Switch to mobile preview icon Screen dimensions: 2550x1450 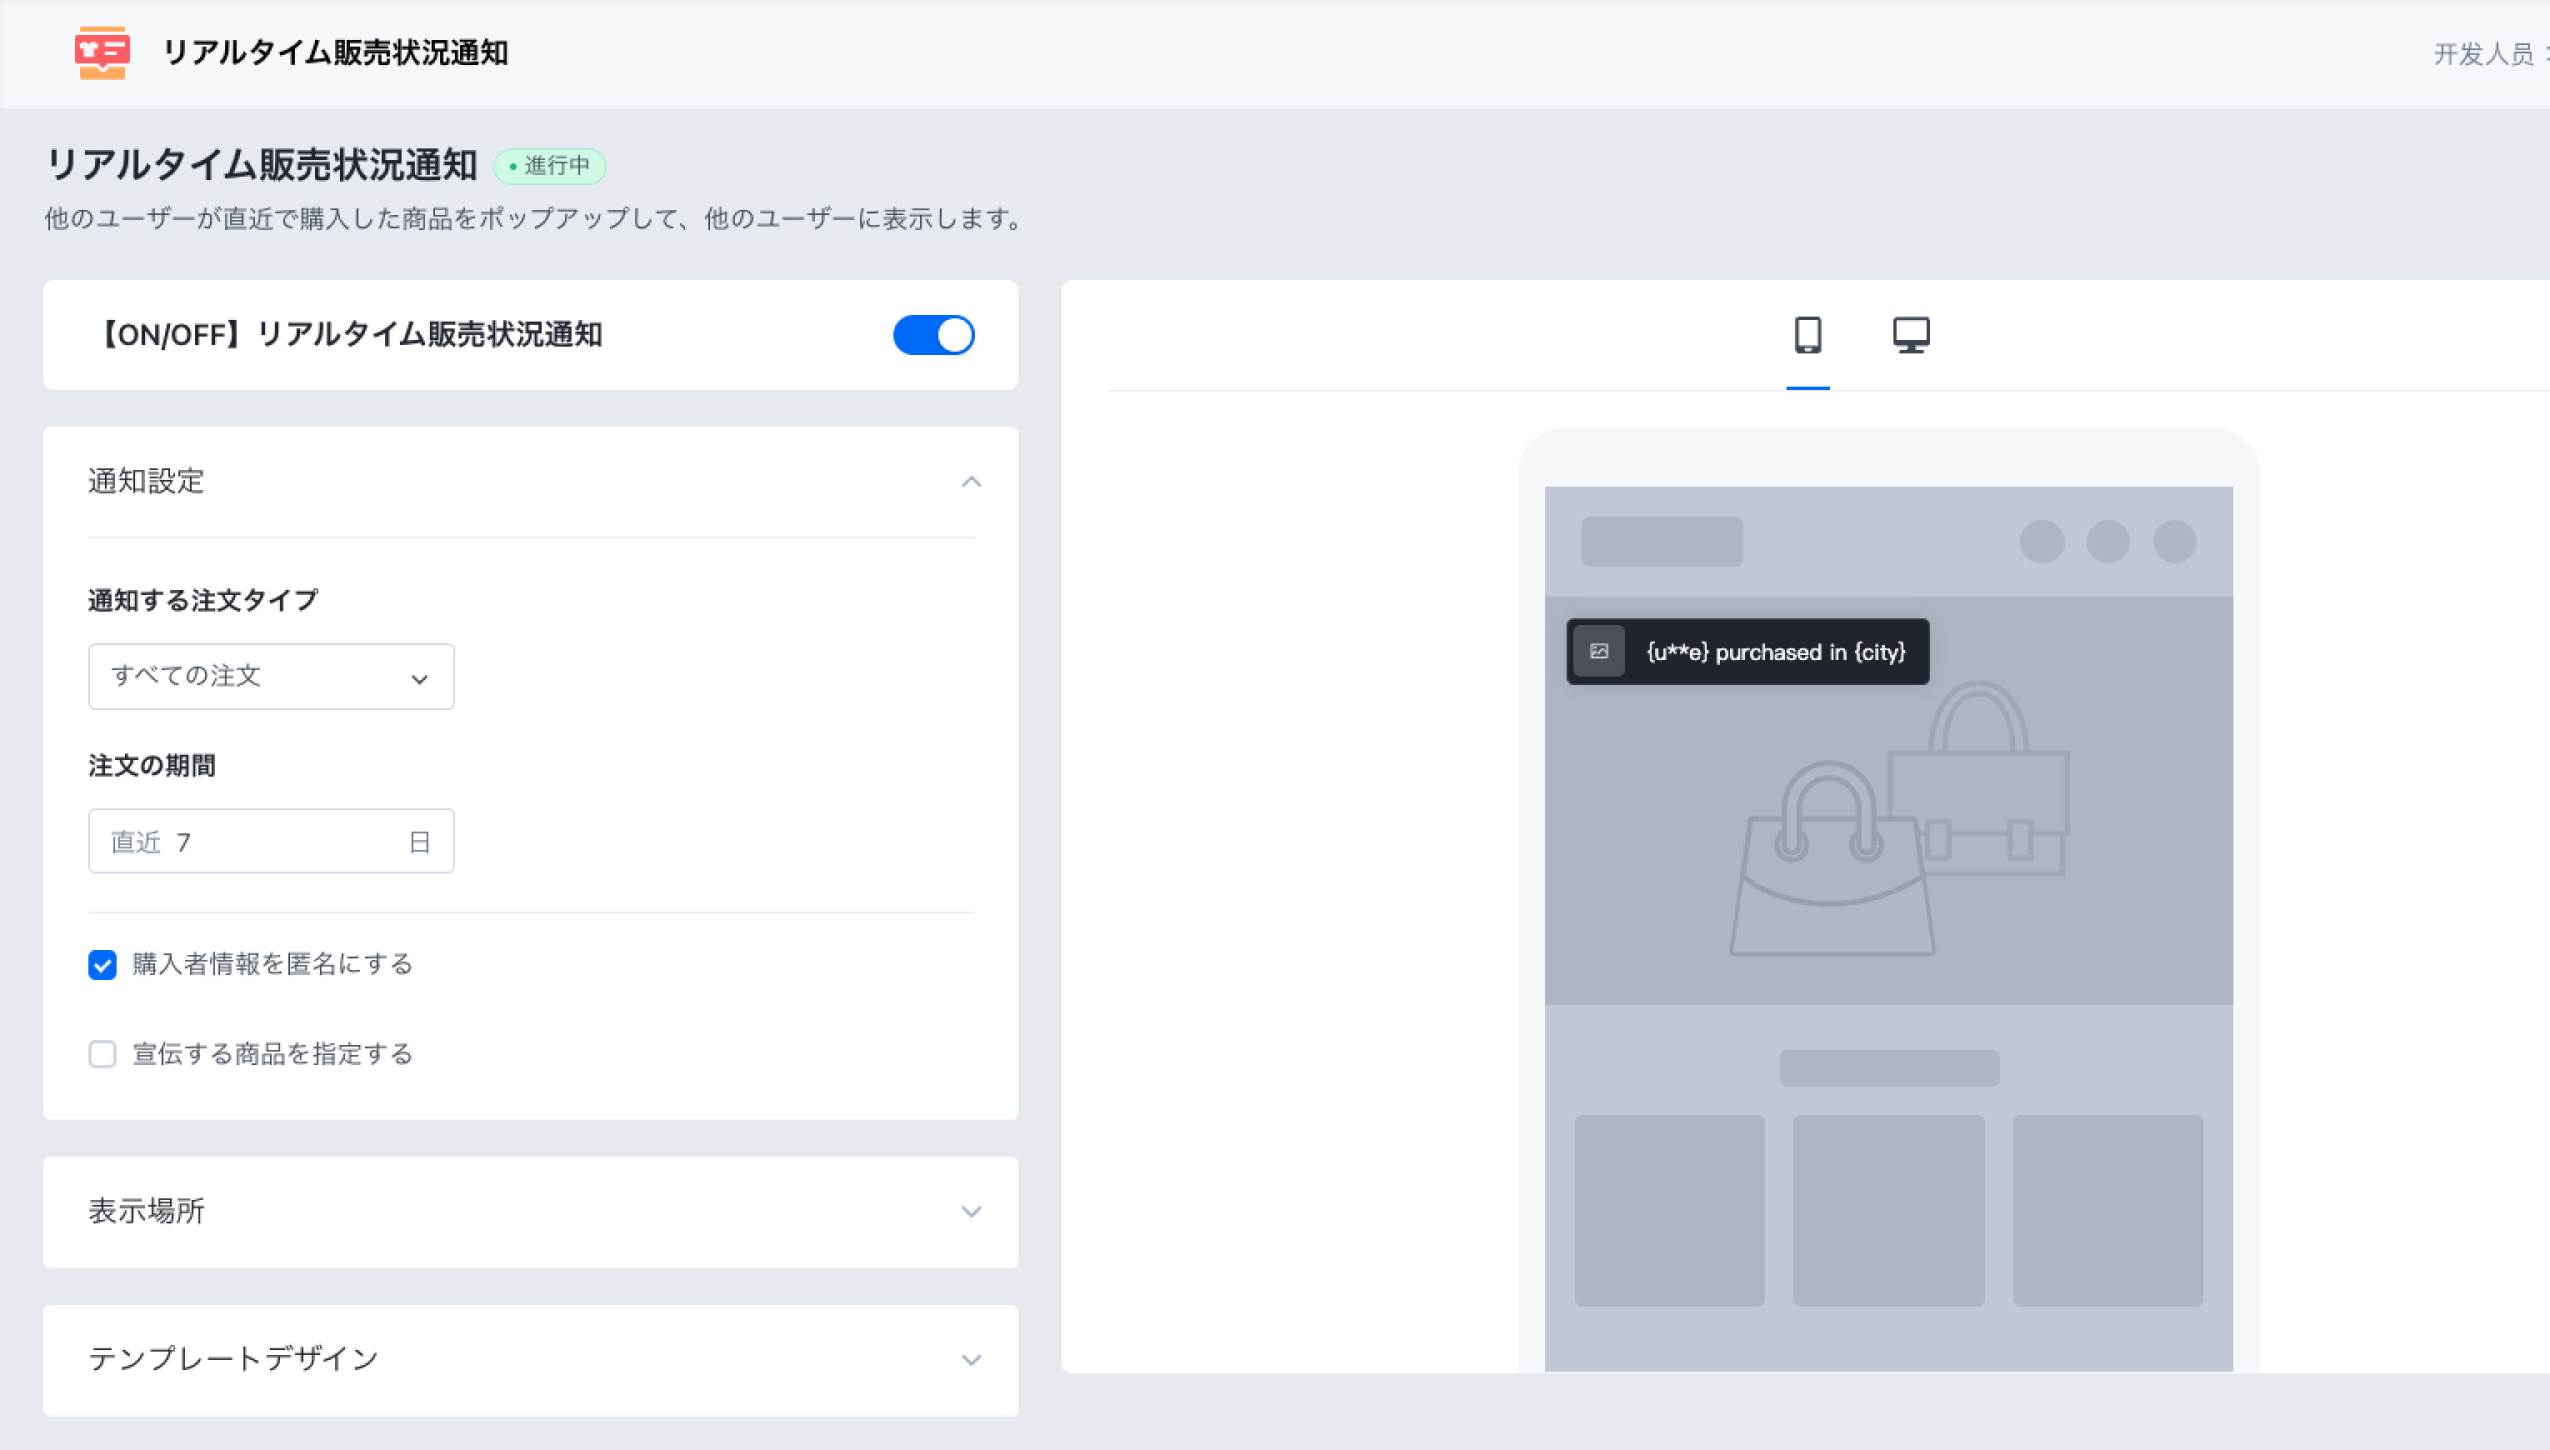pyautogui.click(x=1807, y=335)
